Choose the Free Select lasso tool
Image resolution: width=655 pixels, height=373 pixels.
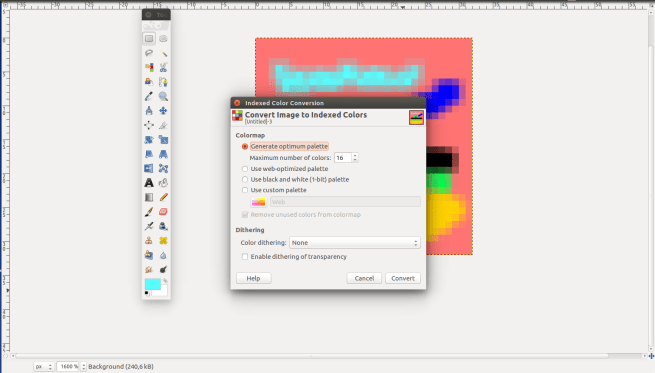pos(149,53)
